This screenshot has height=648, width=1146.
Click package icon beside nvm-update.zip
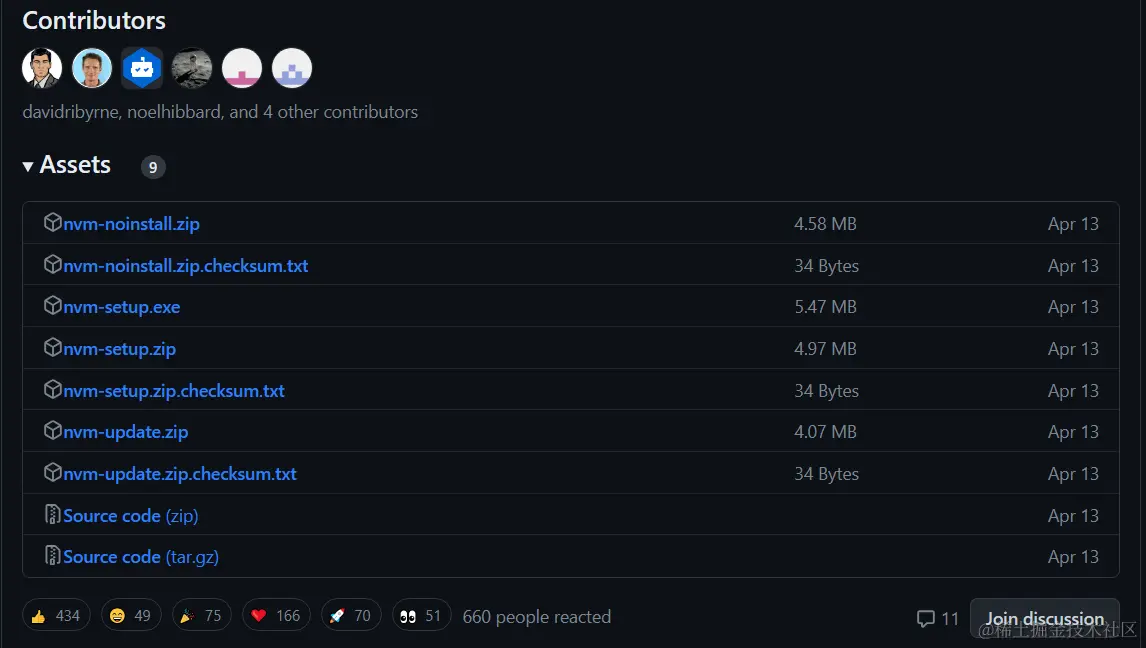coord(53,430)
